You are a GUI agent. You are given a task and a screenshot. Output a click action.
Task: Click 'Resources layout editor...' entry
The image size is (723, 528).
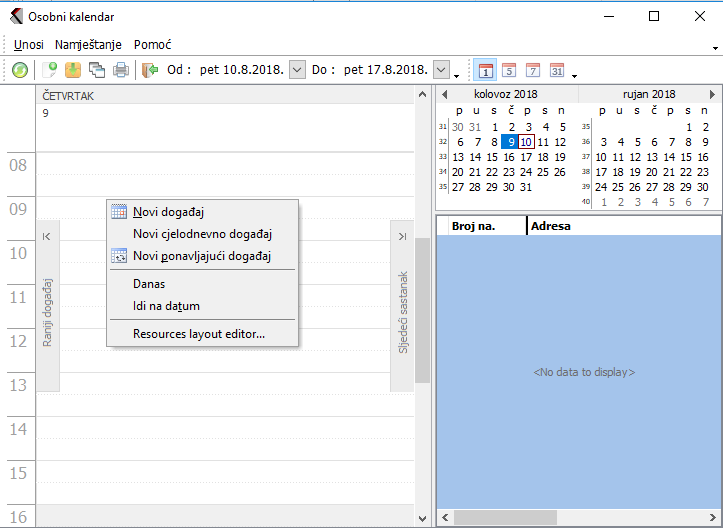pyautogui.click(x=199, y=333)
